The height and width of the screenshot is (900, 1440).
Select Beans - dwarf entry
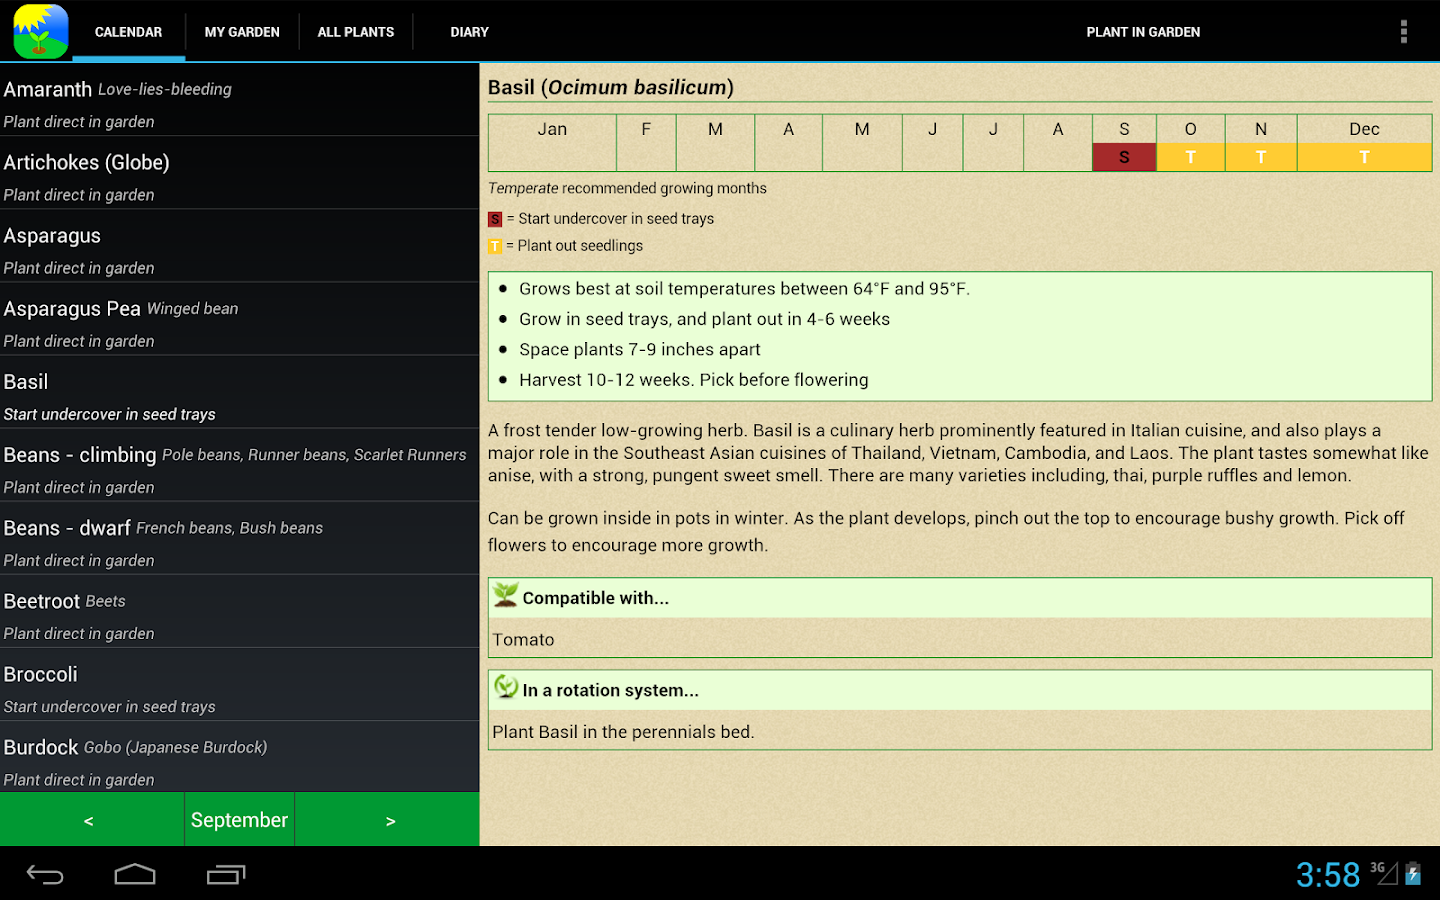(240, 538)
